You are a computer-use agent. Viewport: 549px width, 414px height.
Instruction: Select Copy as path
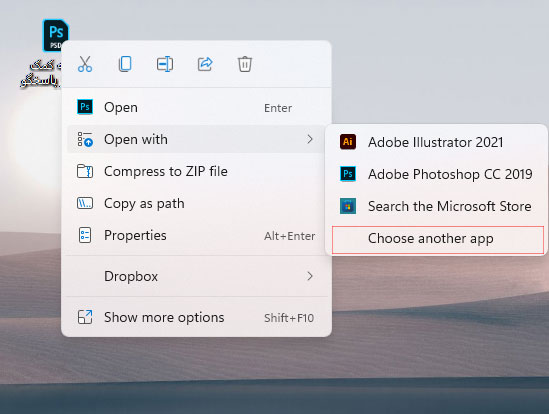point(196,203)
